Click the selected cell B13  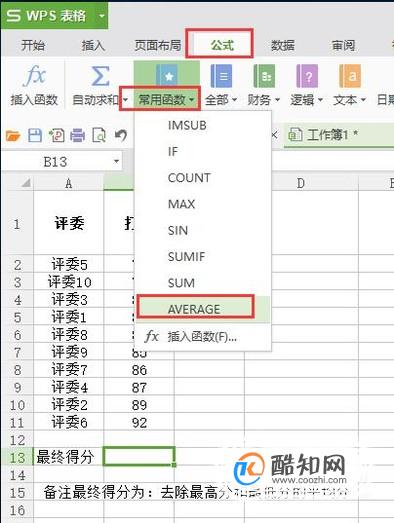[x=139, y=457]
